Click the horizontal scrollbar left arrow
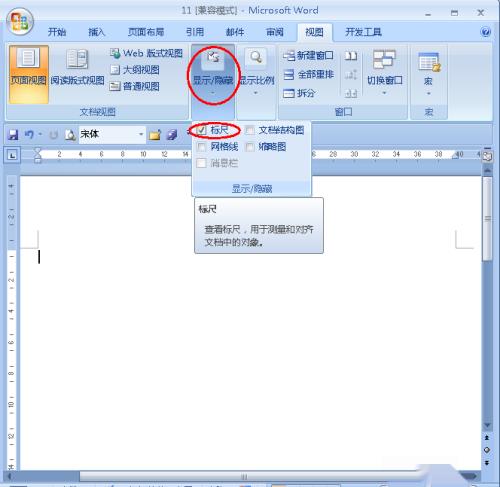Viewport: 500px width, 487px height. coord(9,477)
